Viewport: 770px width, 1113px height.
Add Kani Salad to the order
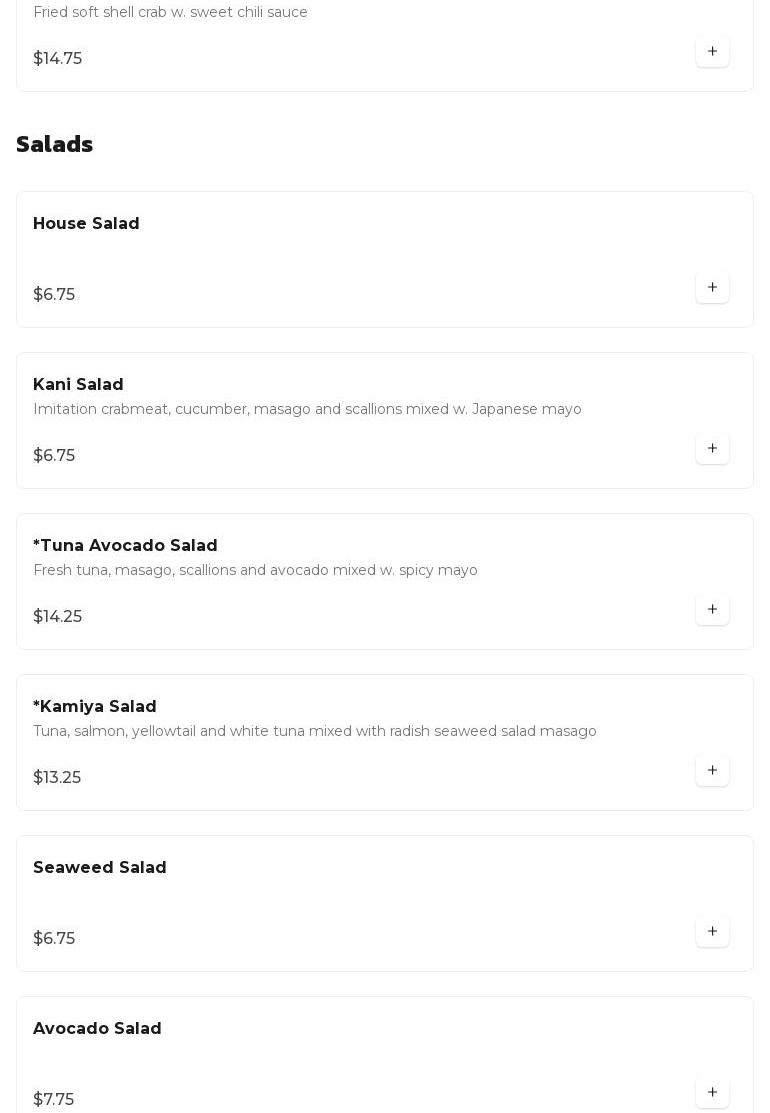(712, 449)
